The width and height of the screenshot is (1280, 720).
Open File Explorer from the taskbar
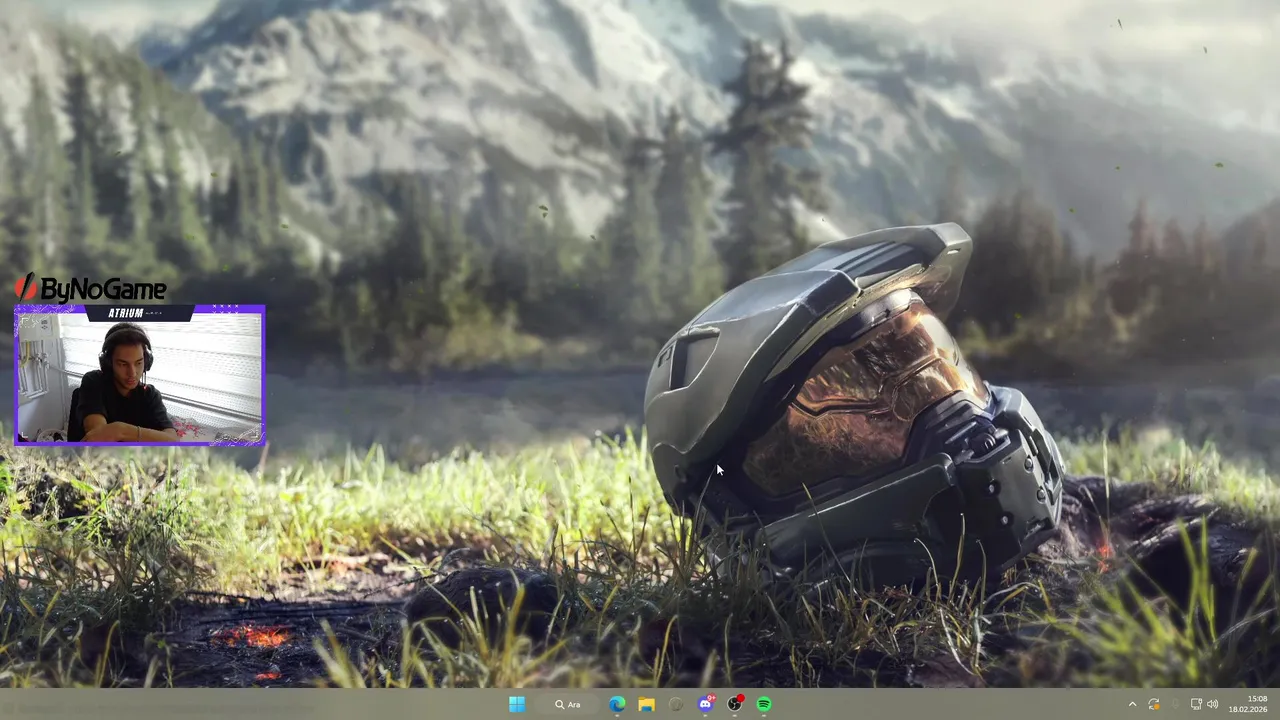point(646,704)
